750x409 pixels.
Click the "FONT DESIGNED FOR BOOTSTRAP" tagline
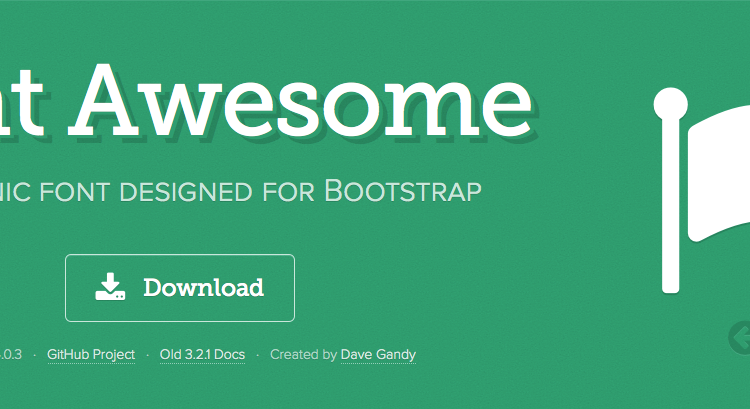[x=260, y=191]
